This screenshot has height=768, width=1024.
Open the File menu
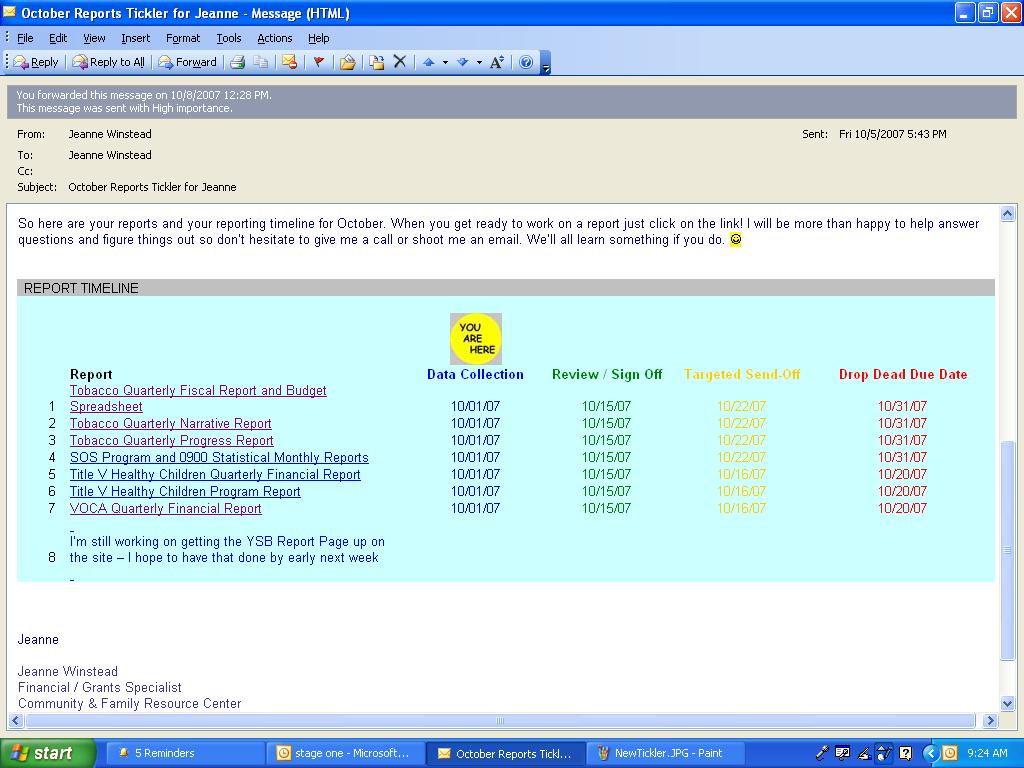25,38
